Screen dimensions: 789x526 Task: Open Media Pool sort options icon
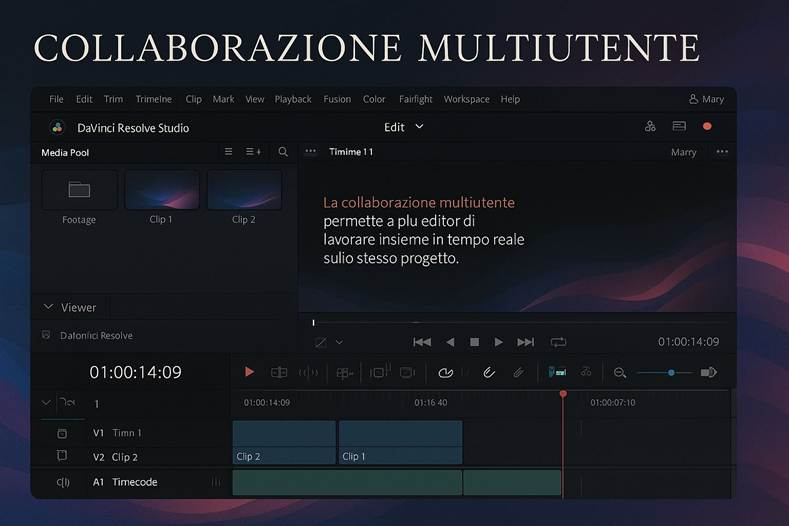(x=253, y=152)
